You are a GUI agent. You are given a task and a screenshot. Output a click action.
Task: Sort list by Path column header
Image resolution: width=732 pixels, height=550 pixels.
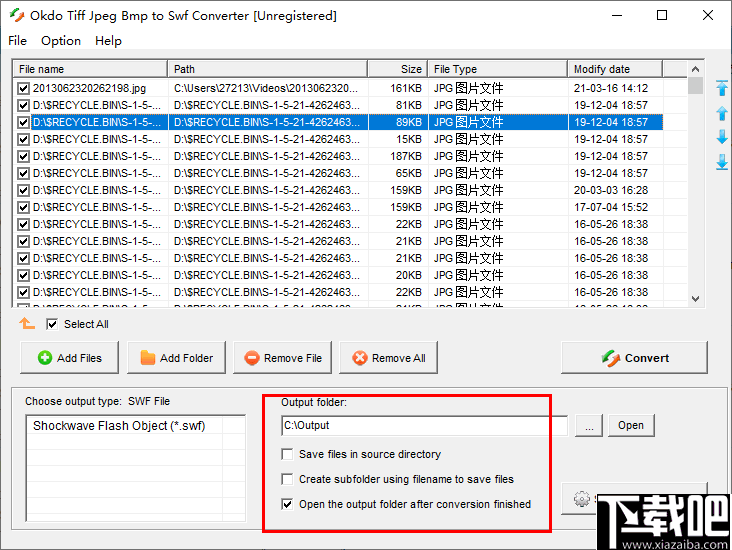pos(267,69)
